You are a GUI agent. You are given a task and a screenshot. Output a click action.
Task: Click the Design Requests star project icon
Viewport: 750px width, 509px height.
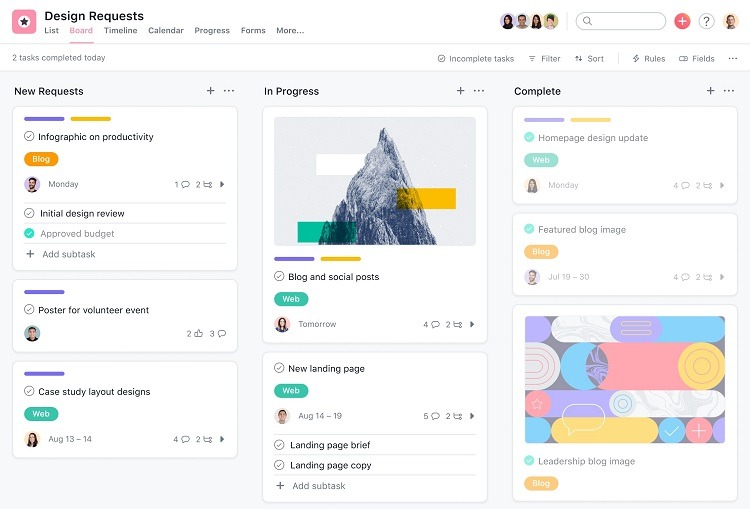(x=24, y=21)
